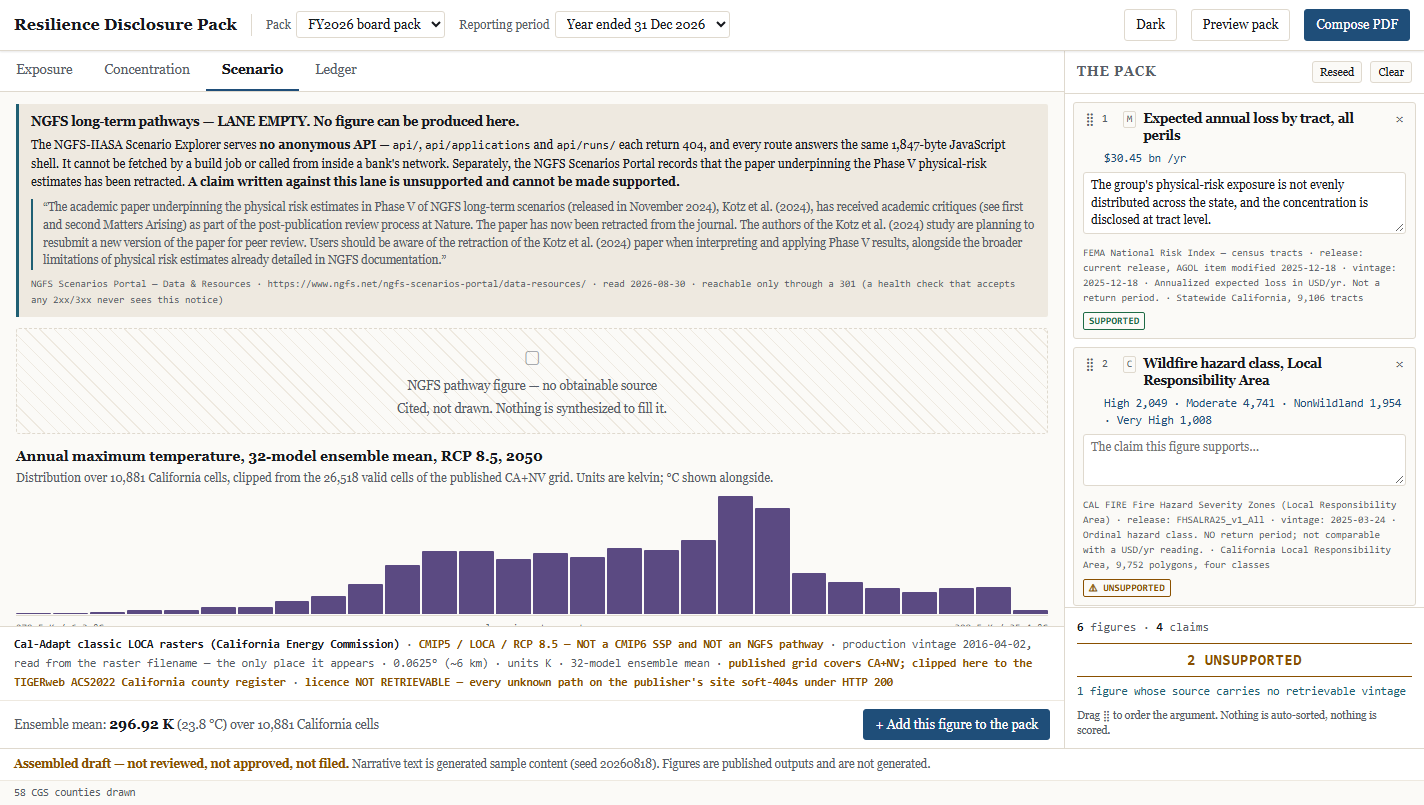The image size is (1424, 805).
Task: Click the Preview pack button
Action: point(1240,24)
